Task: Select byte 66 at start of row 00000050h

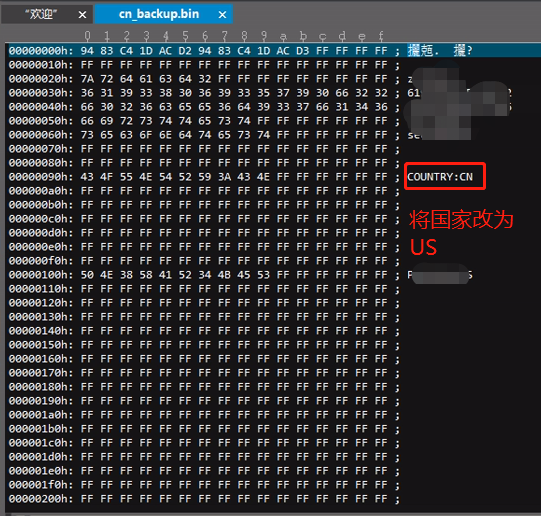Action: pos(87,121)
